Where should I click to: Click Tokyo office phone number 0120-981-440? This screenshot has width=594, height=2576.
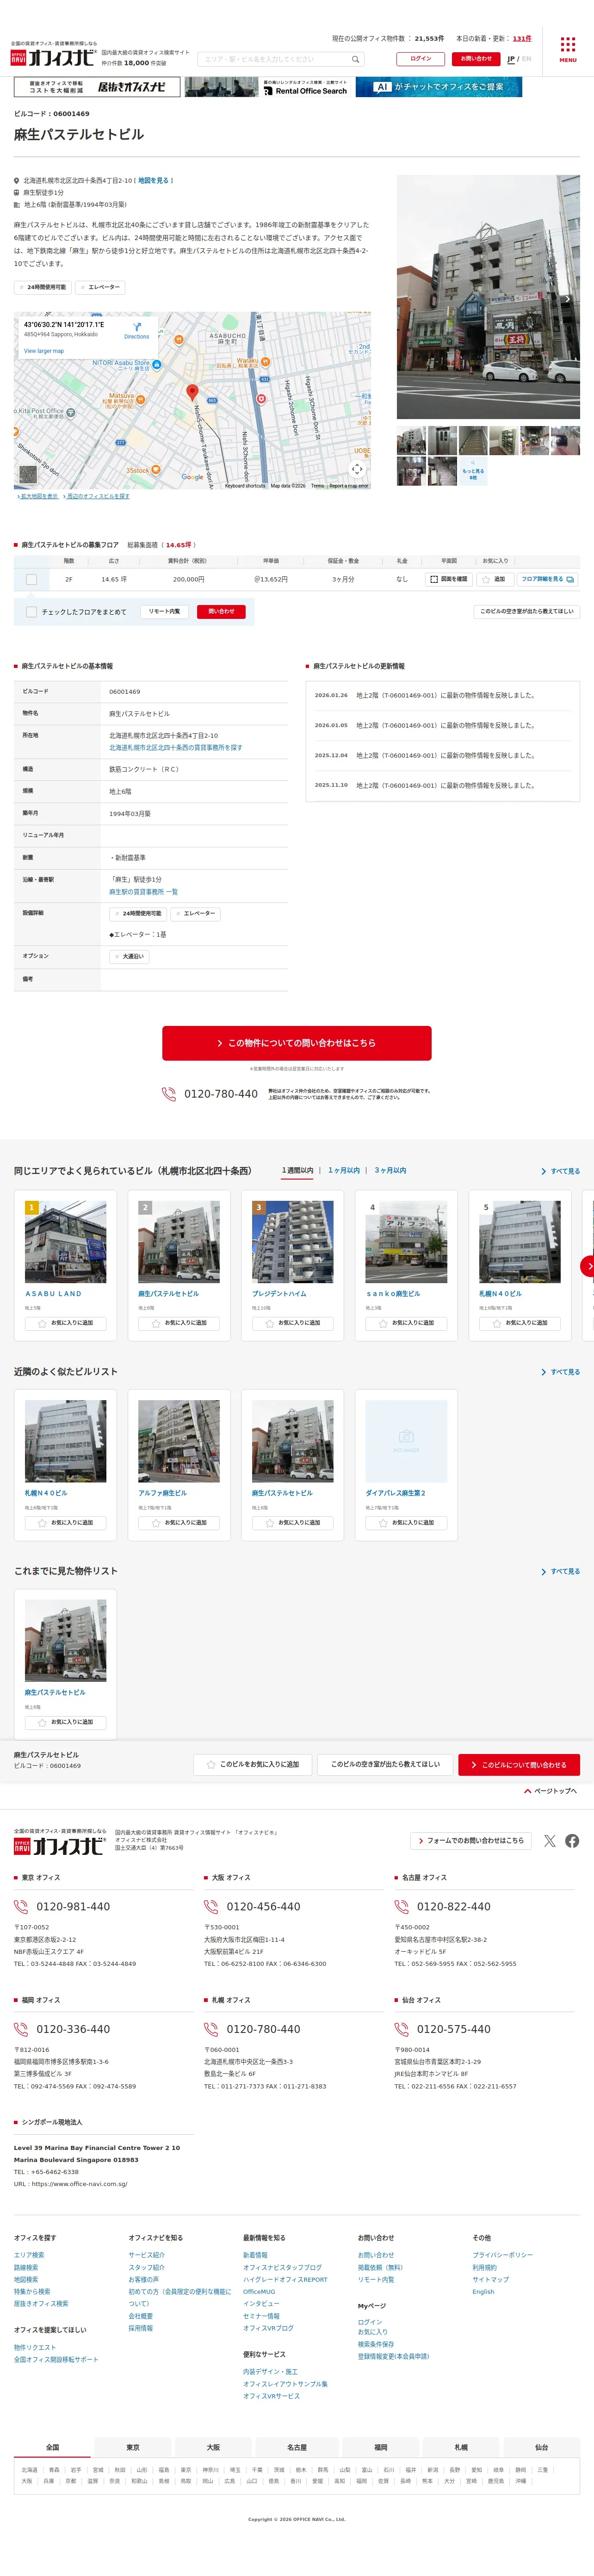(73, 1906)
